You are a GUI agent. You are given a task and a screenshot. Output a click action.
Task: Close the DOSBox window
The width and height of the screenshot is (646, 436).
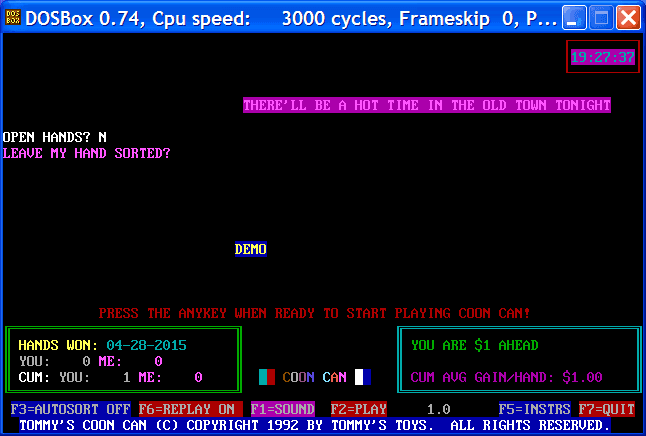click(628, 18)
